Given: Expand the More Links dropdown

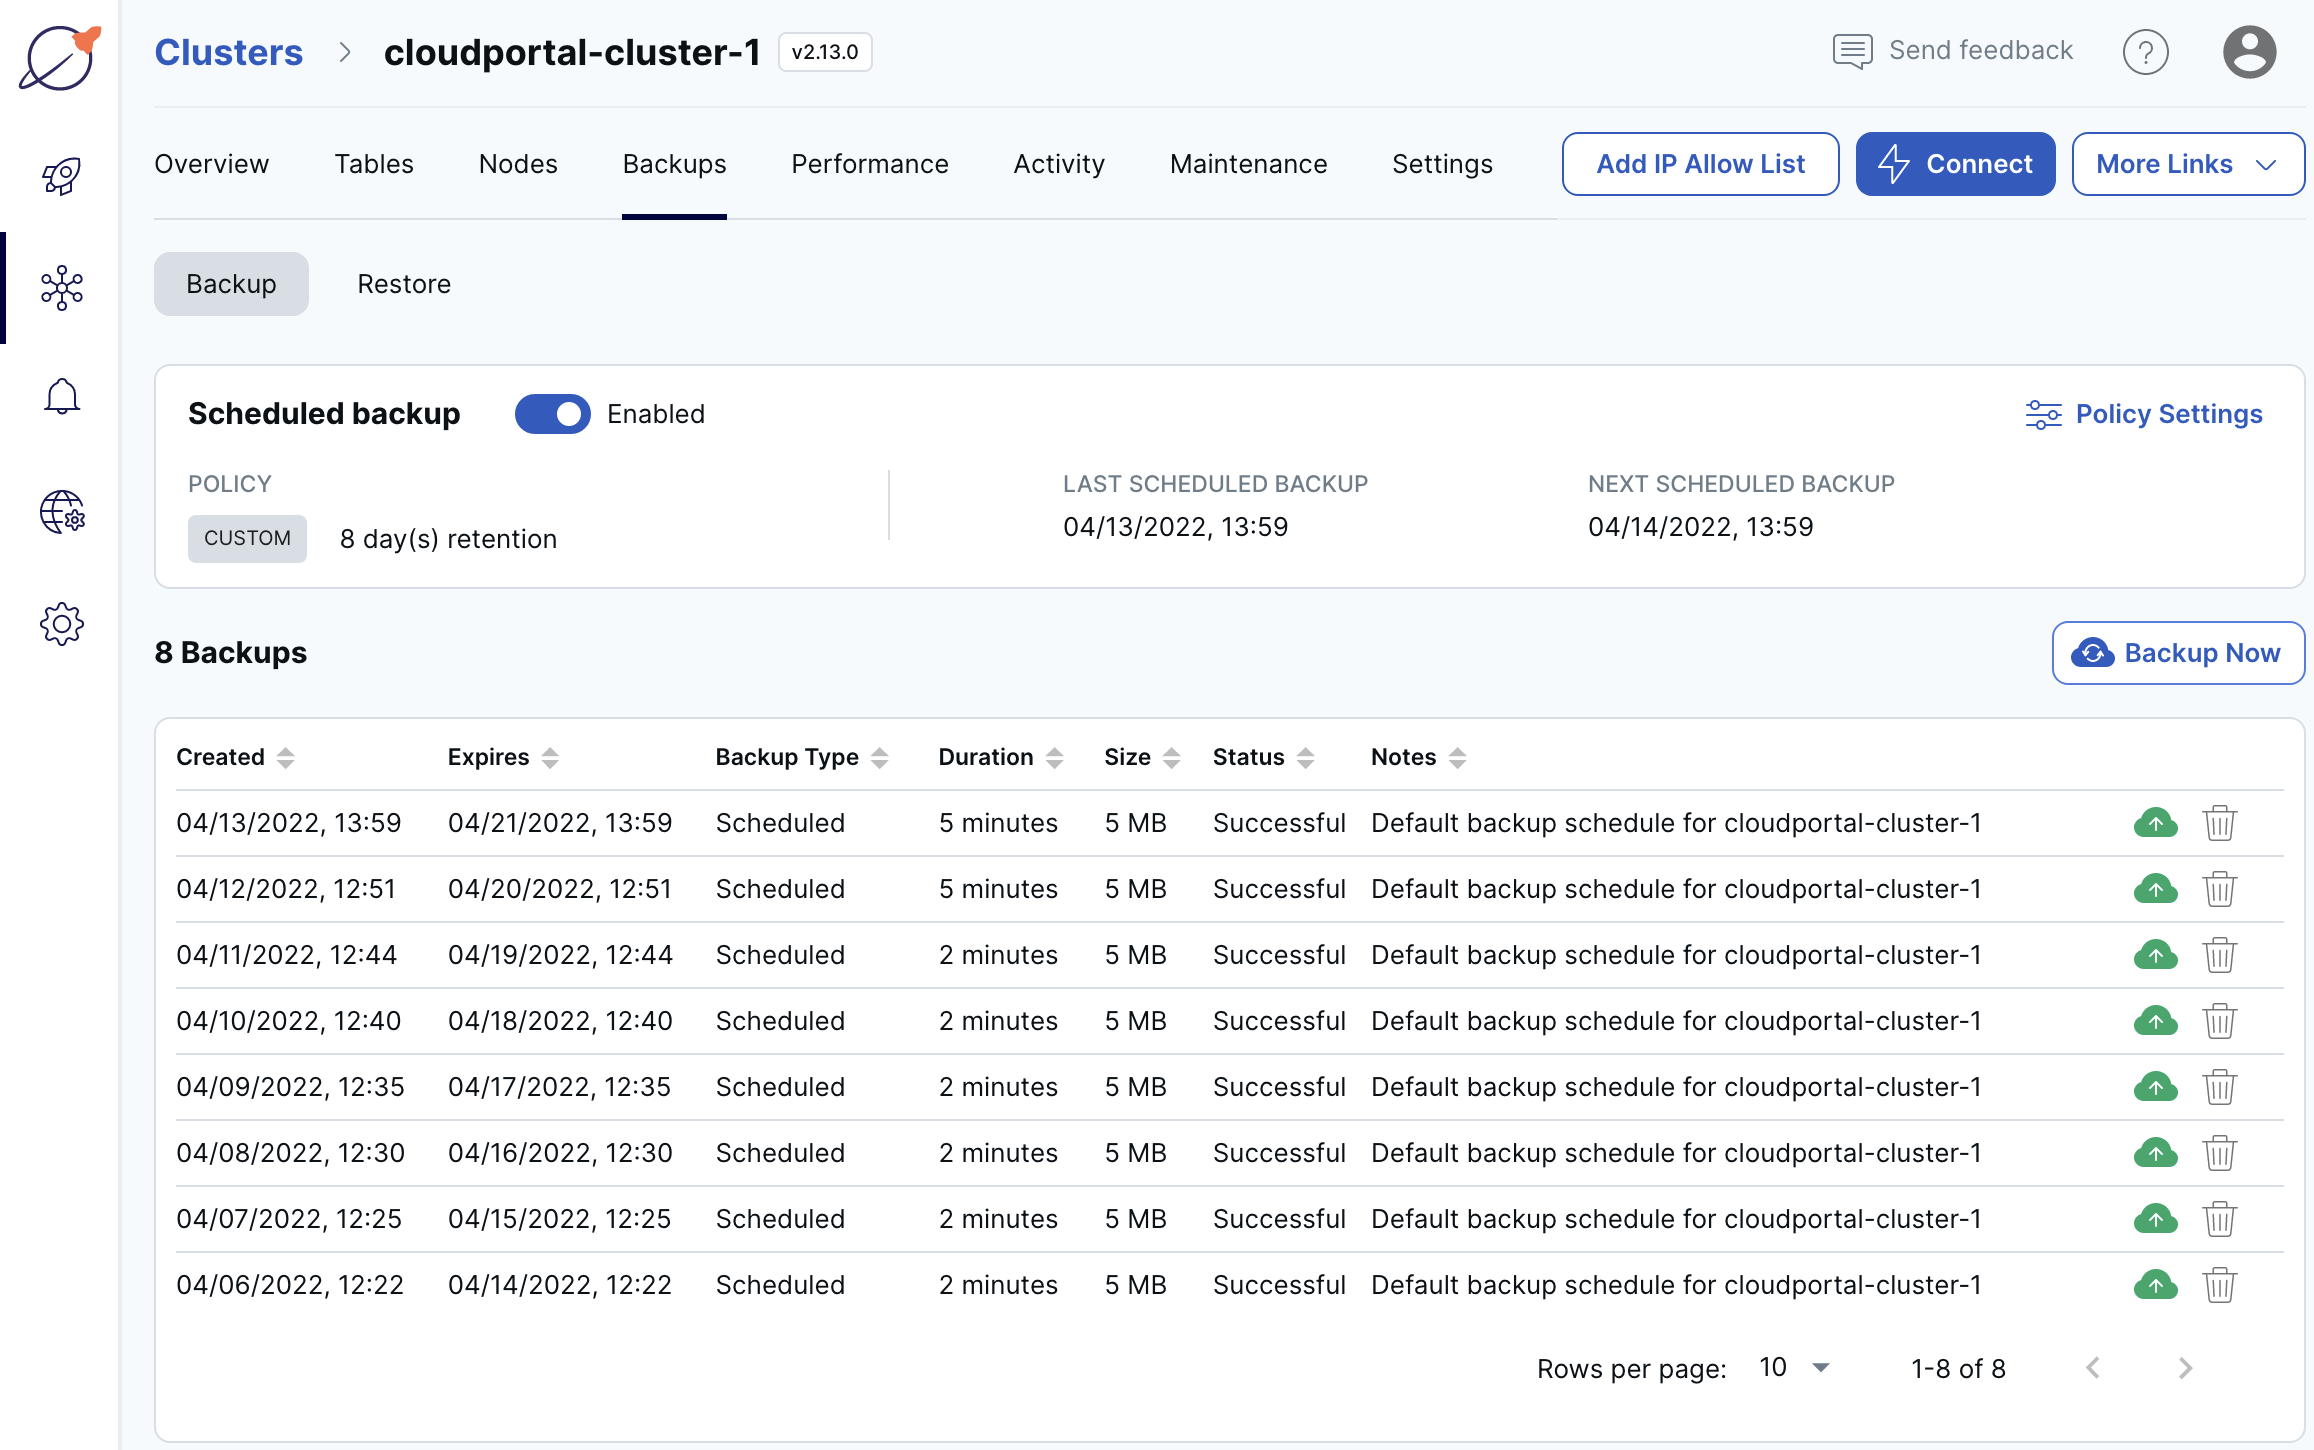Looking at the screenshot, I should point(2188,163).
